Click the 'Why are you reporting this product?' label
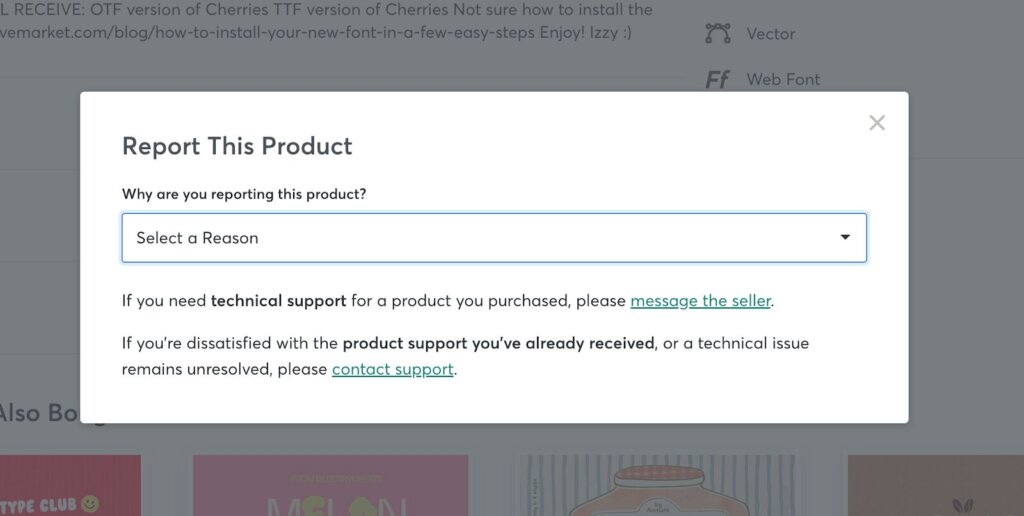This screenshot has height=516, width=1024. coord(244,194)
